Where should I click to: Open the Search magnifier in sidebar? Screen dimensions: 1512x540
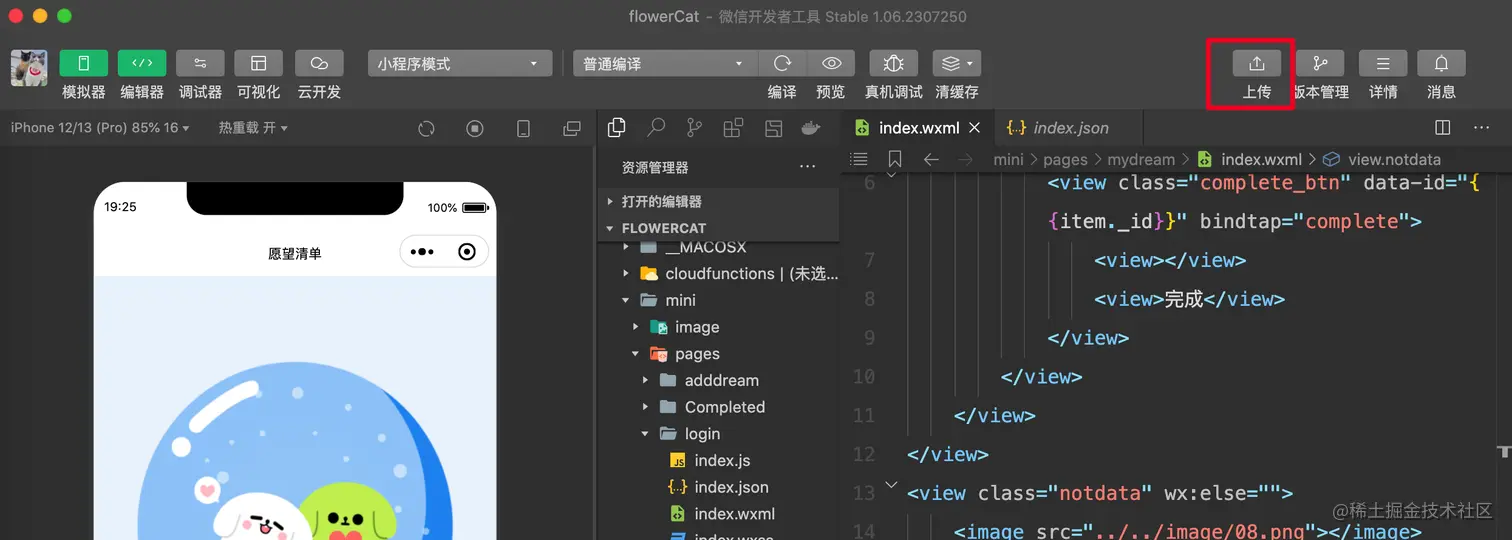pyautogui.click(x=656, y=127)
